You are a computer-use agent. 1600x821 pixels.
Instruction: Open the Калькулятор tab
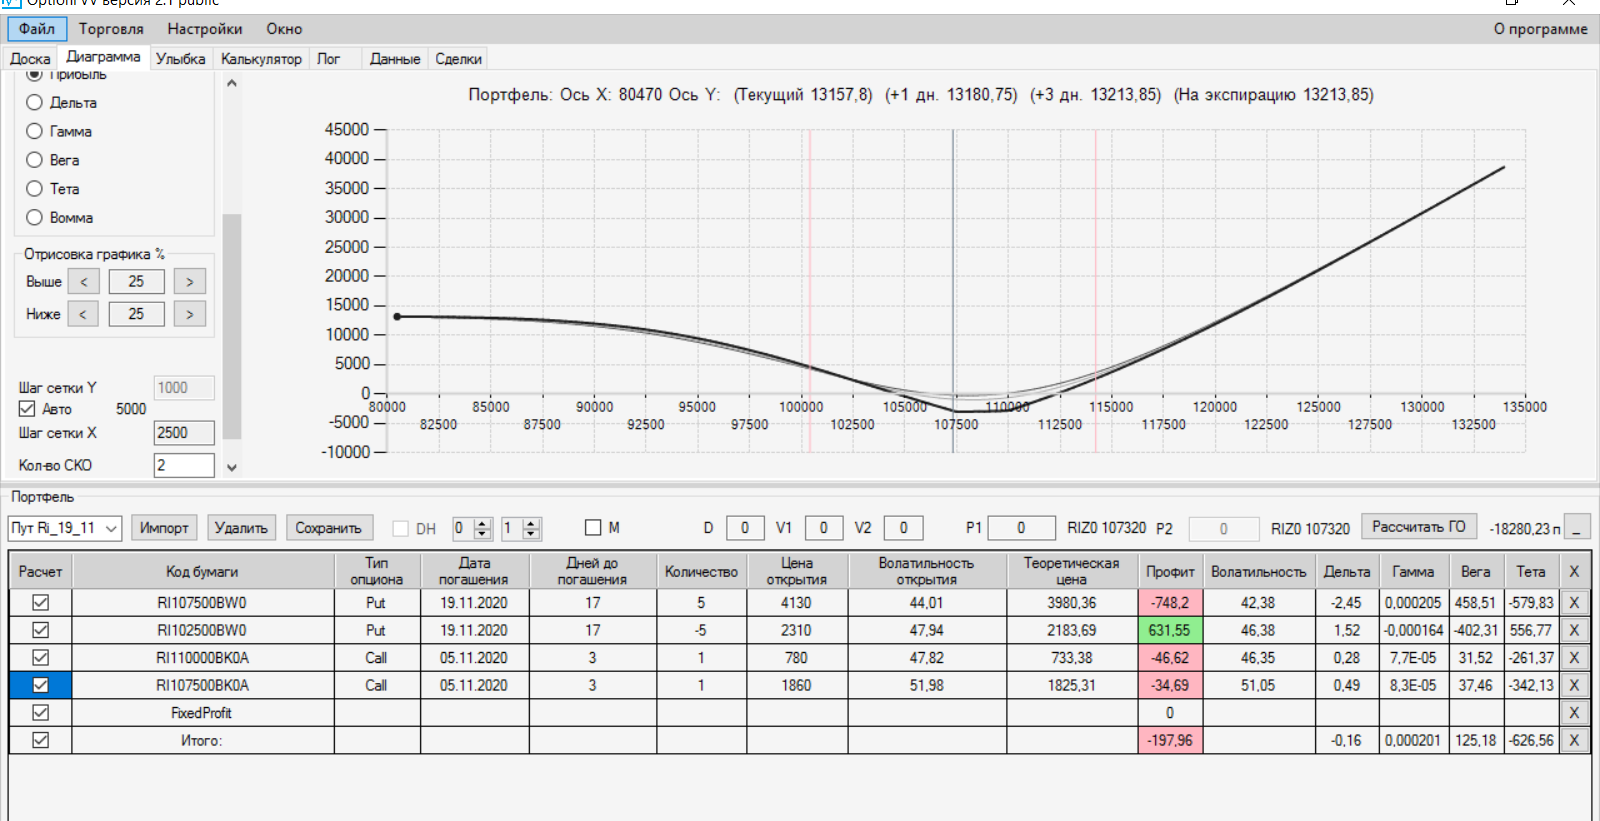(261, 59)
